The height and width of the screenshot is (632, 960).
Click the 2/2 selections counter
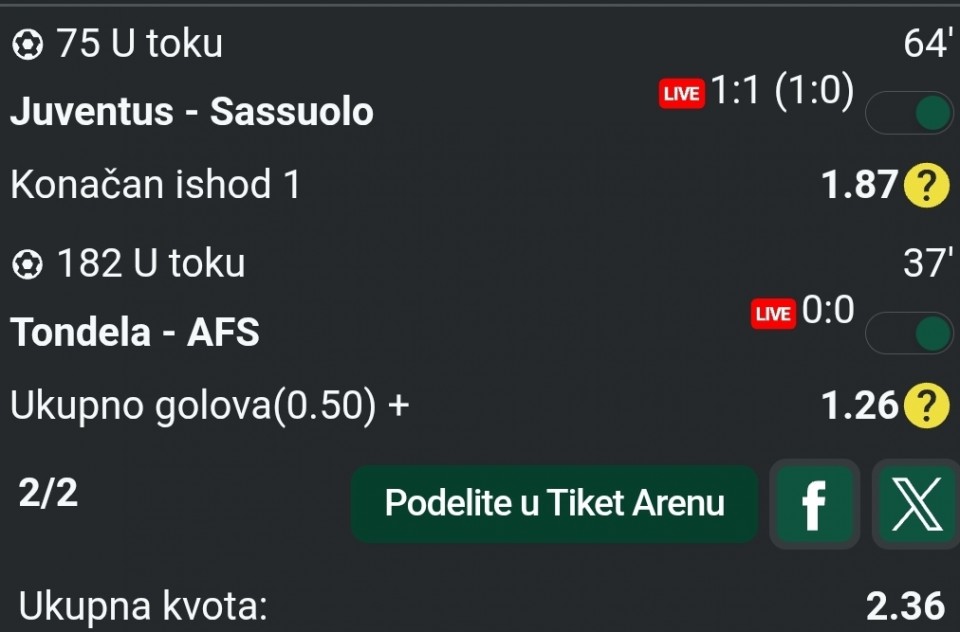[48, 494]
